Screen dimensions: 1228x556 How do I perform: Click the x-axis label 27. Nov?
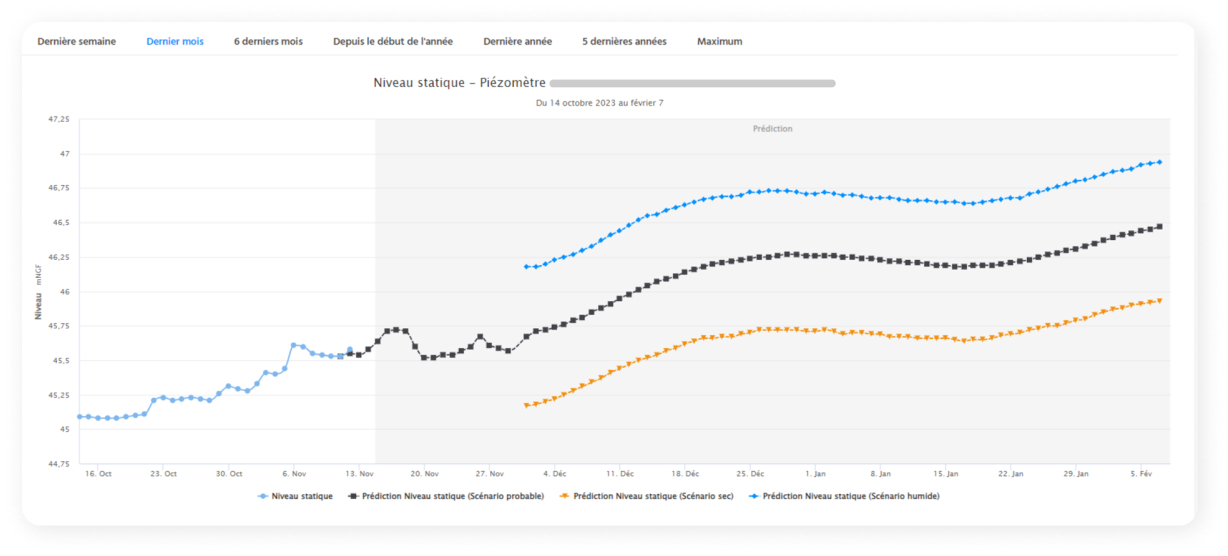(490, 474)
